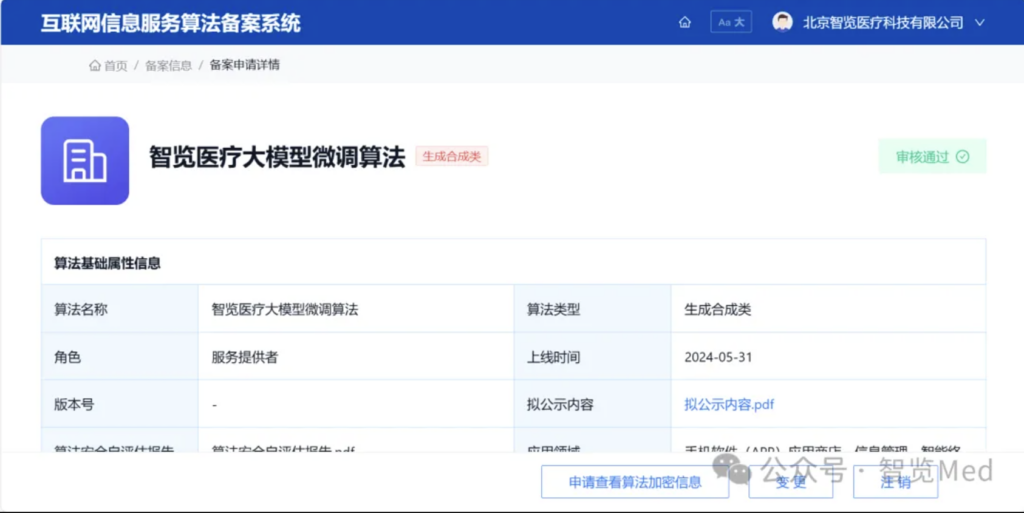
Task: Click the 算法基础属性信息 section header
Action: click(x=107, y=263)
